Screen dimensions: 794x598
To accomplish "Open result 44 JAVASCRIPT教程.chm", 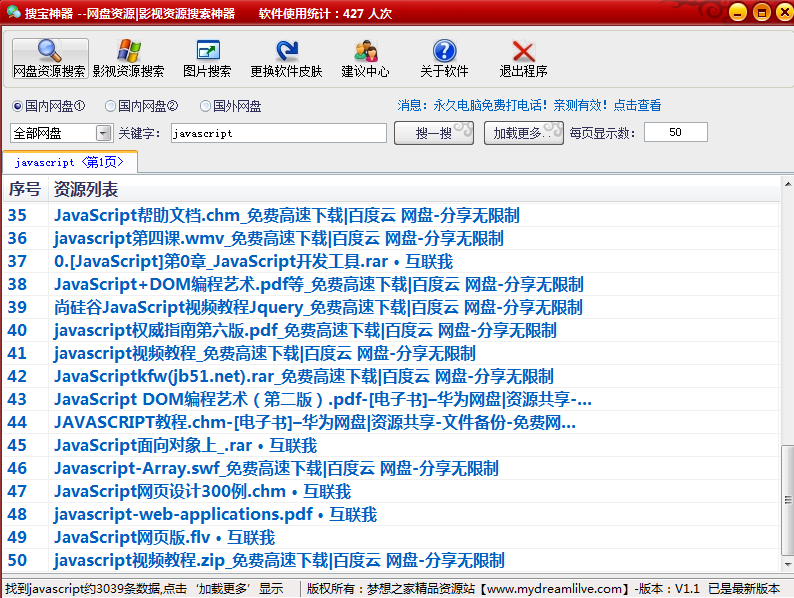I will [315, 422].
